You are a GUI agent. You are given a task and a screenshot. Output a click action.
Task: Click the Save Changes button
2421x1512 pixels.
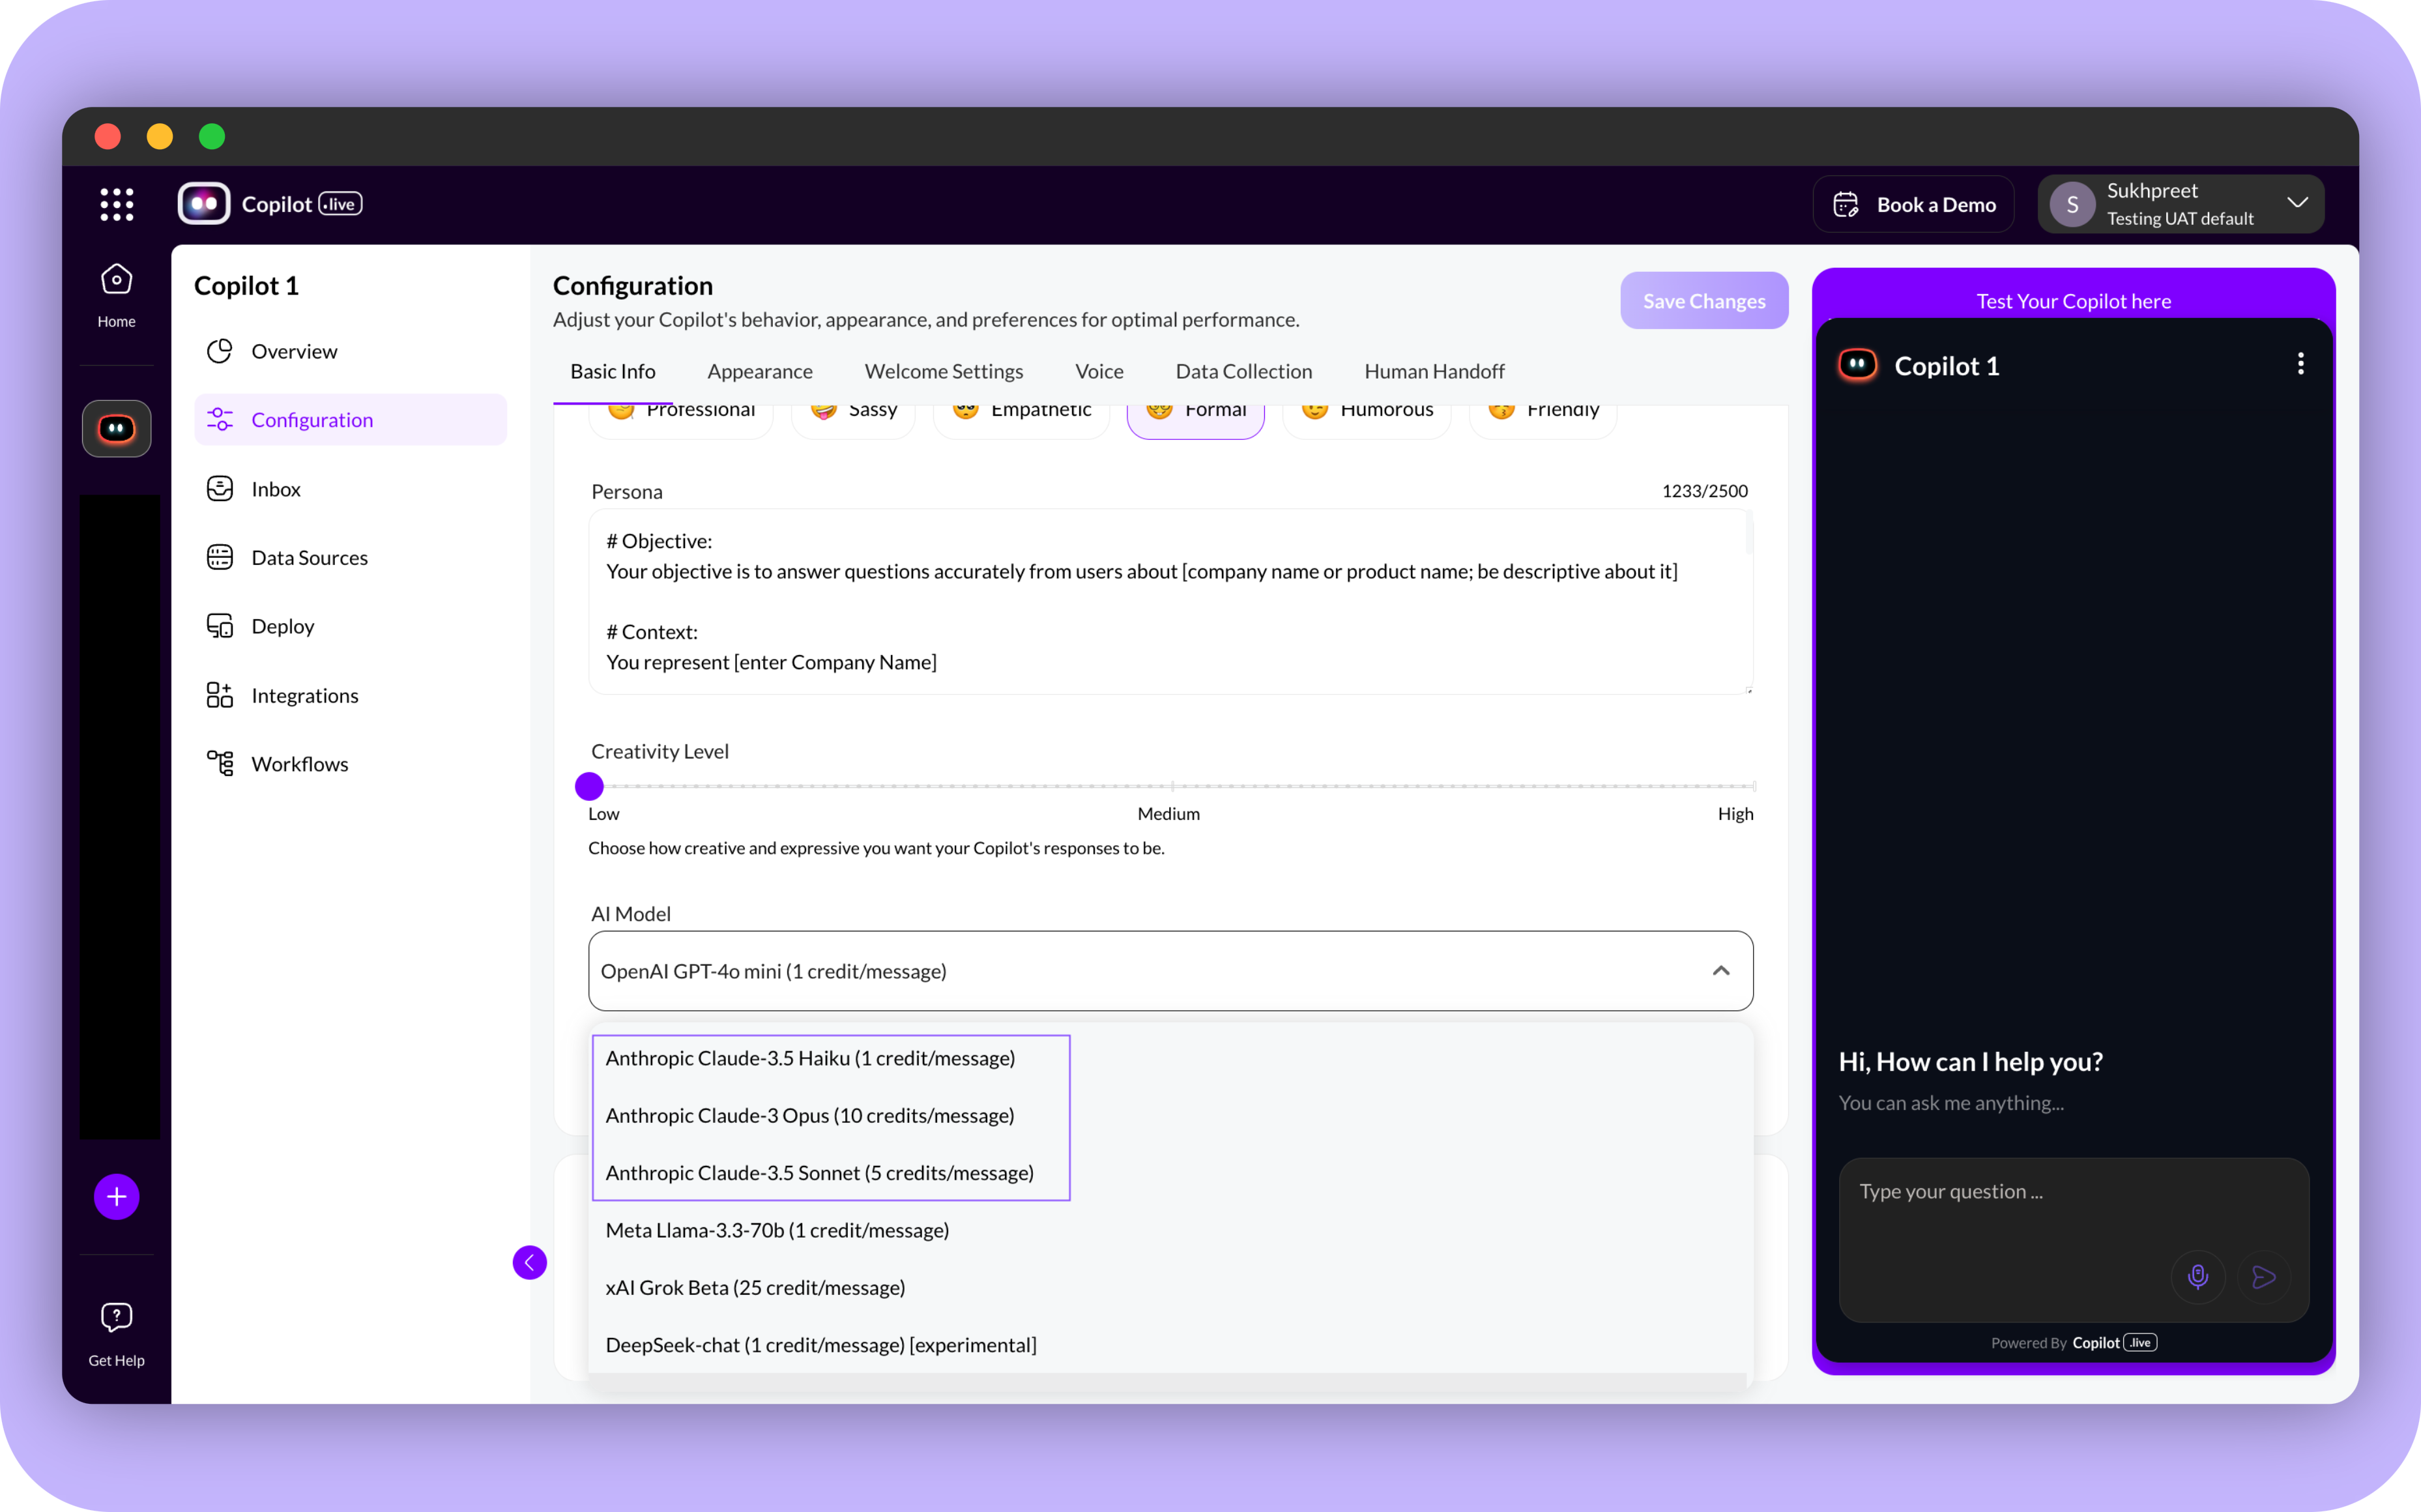(1703, 301)
